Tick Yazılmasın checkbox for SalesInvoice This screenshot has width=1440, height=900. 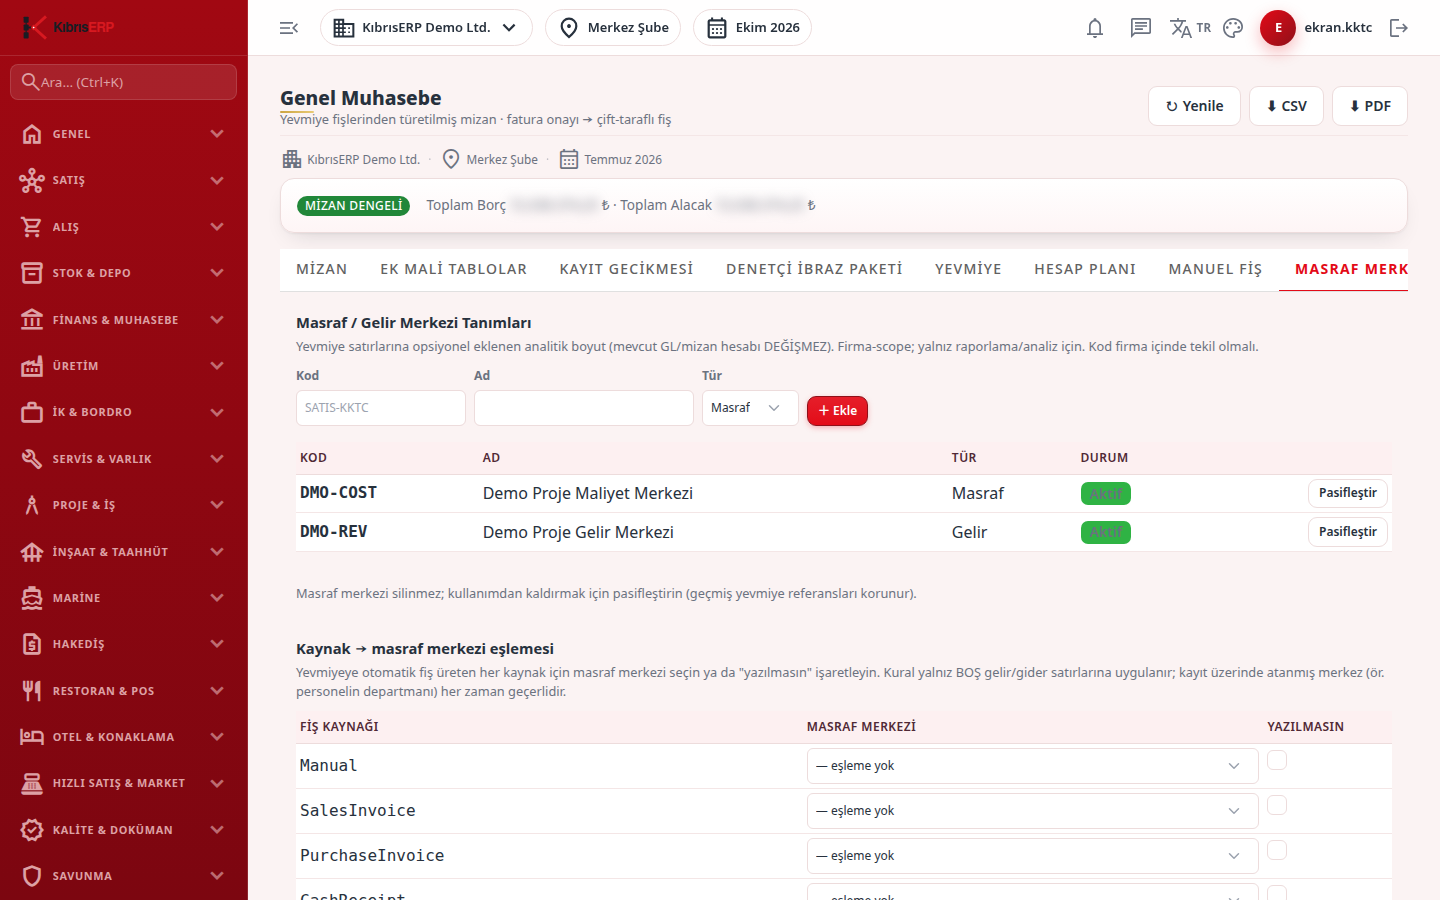pos(1277,806)
